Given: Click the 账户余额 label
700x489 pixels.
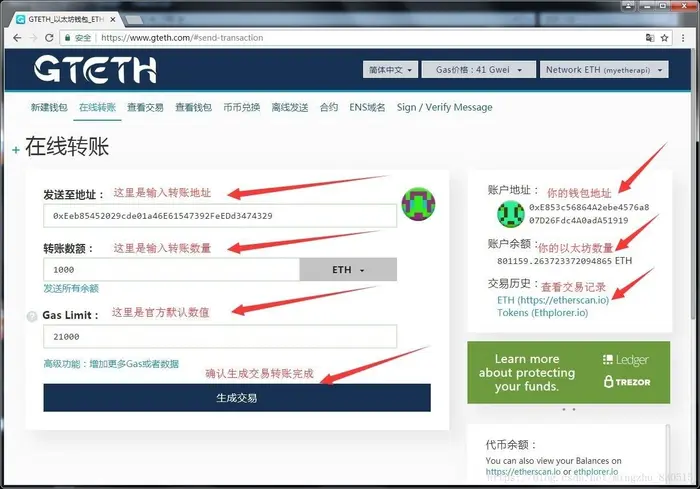Looking at the screenshot, I should pos(513,244).
